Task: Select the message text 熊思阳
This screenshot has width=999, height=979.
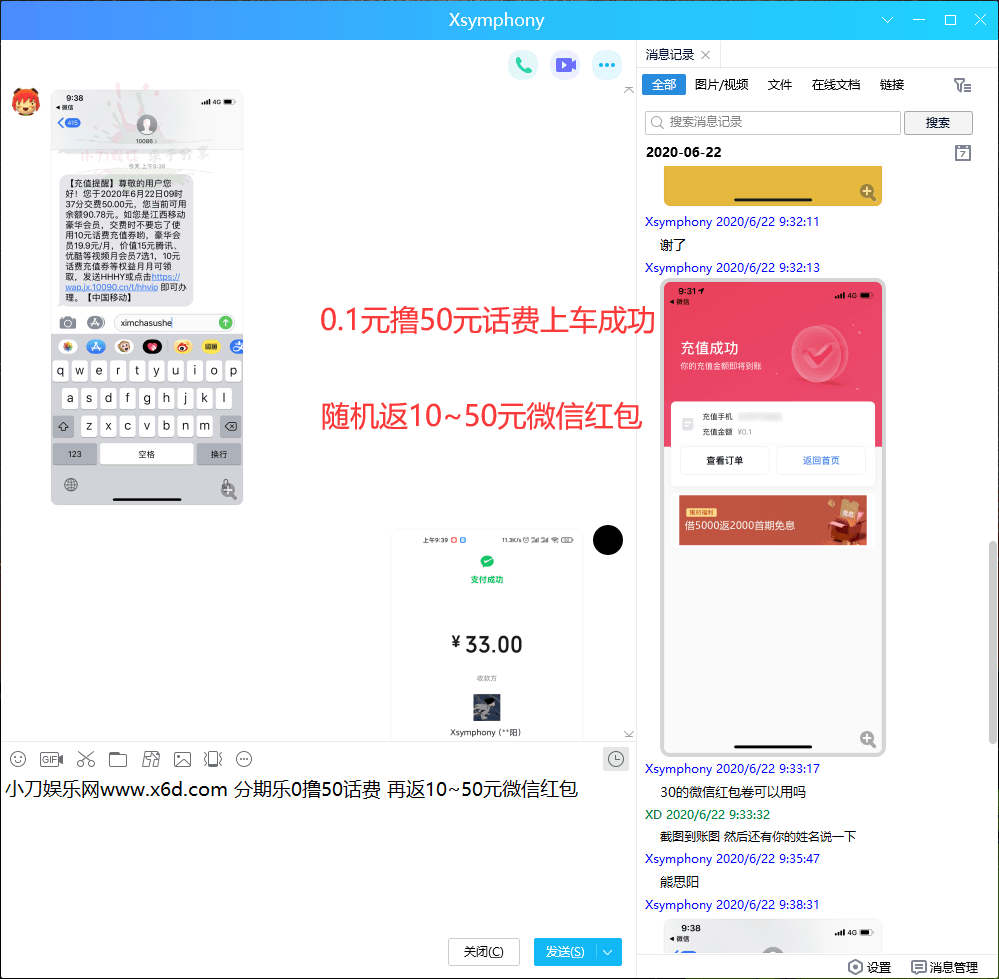Action: 679,882
